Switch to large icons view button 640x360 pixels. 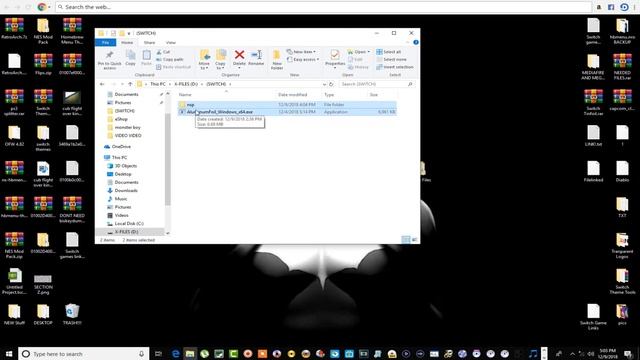coord(414,240)
